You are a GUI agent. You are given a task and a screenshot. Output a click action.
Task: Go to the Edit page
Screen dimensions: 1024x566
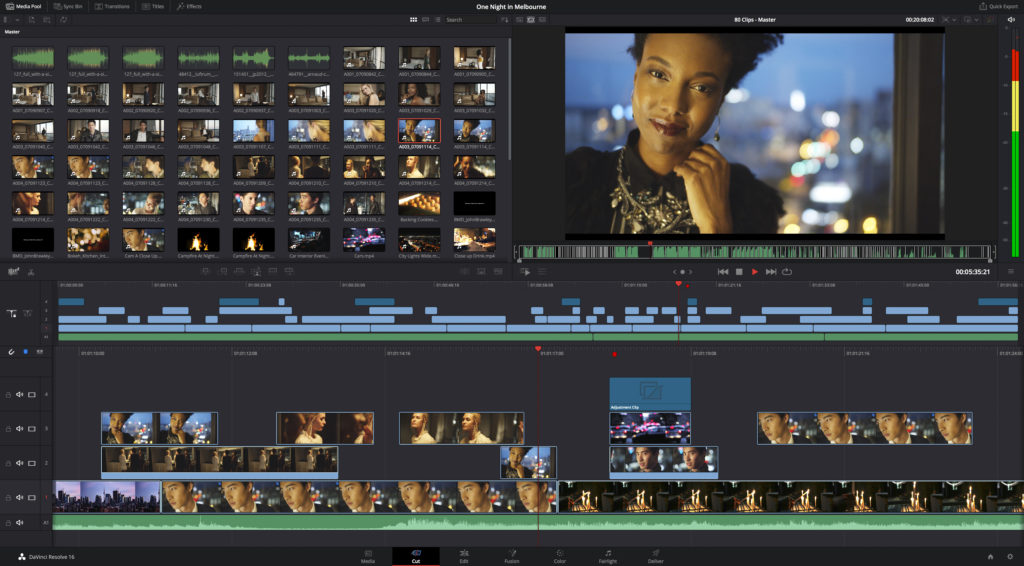pyautogui.click(x=464, y=556)
